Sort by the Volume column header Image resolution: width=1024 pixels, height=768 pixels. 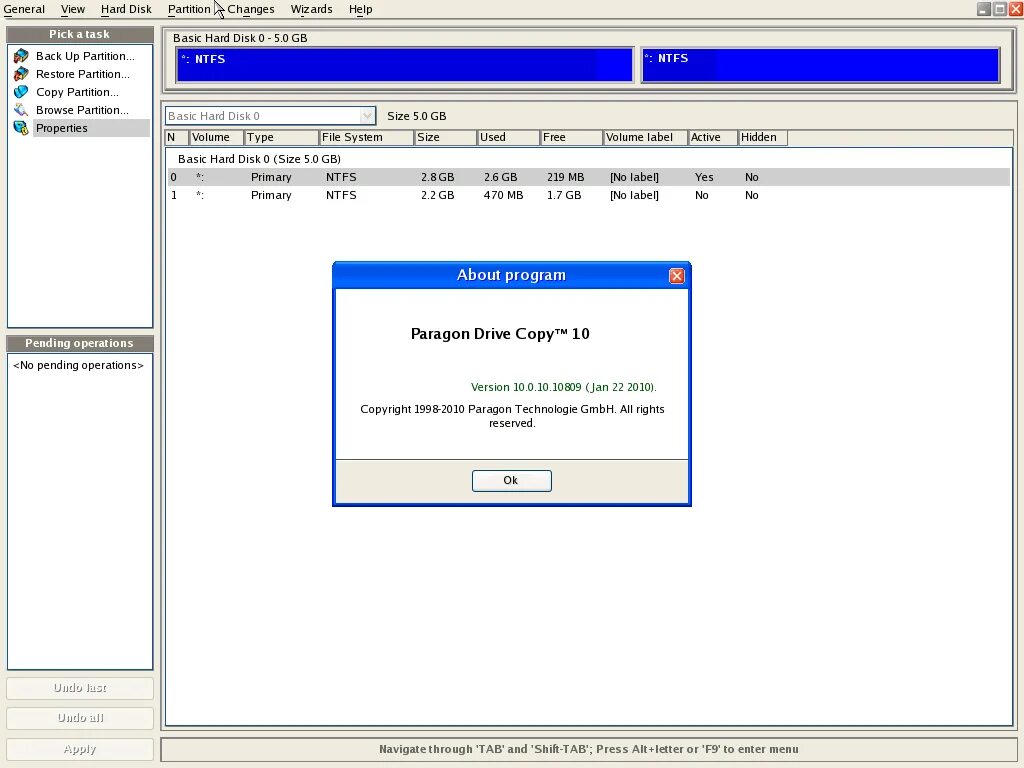tap(216, 137)
